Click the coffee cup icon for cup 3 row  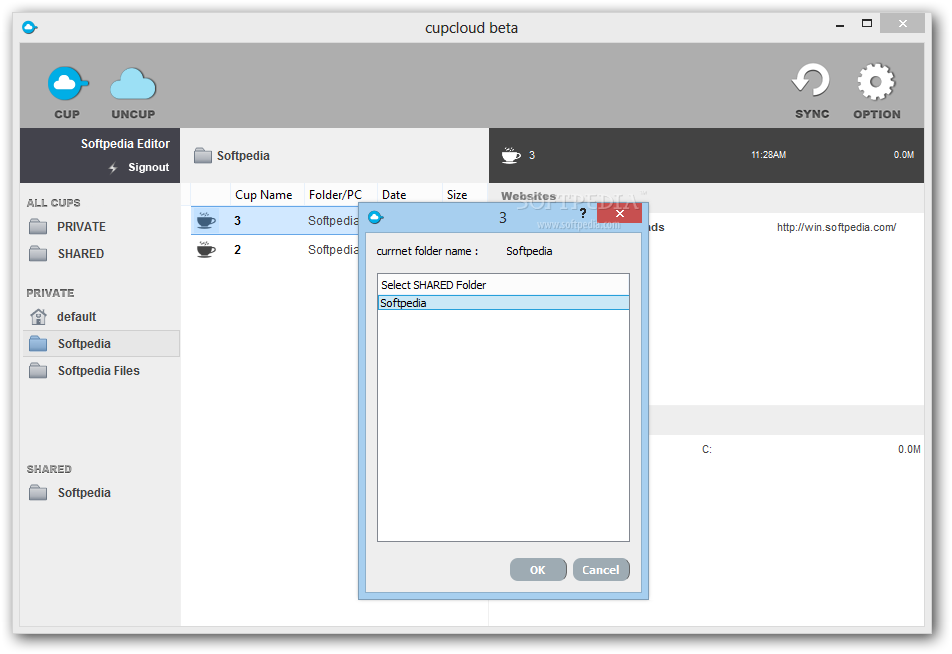(x=206, y=220)
